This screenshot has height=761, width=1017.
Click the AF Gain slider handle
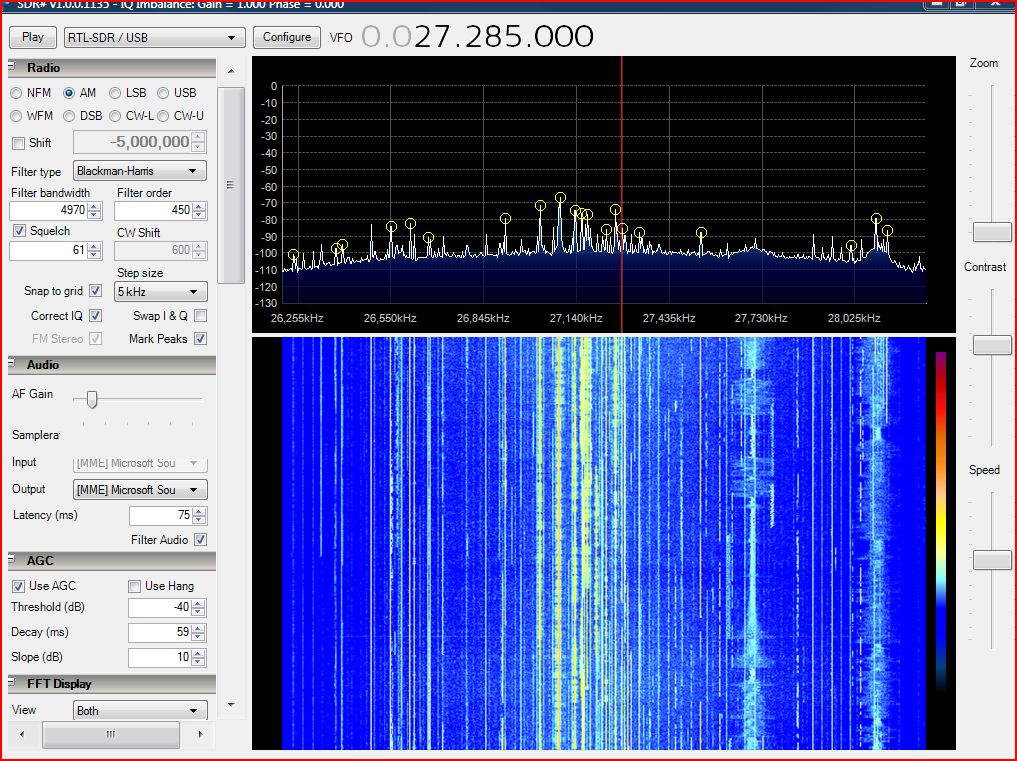pos(92,399)
